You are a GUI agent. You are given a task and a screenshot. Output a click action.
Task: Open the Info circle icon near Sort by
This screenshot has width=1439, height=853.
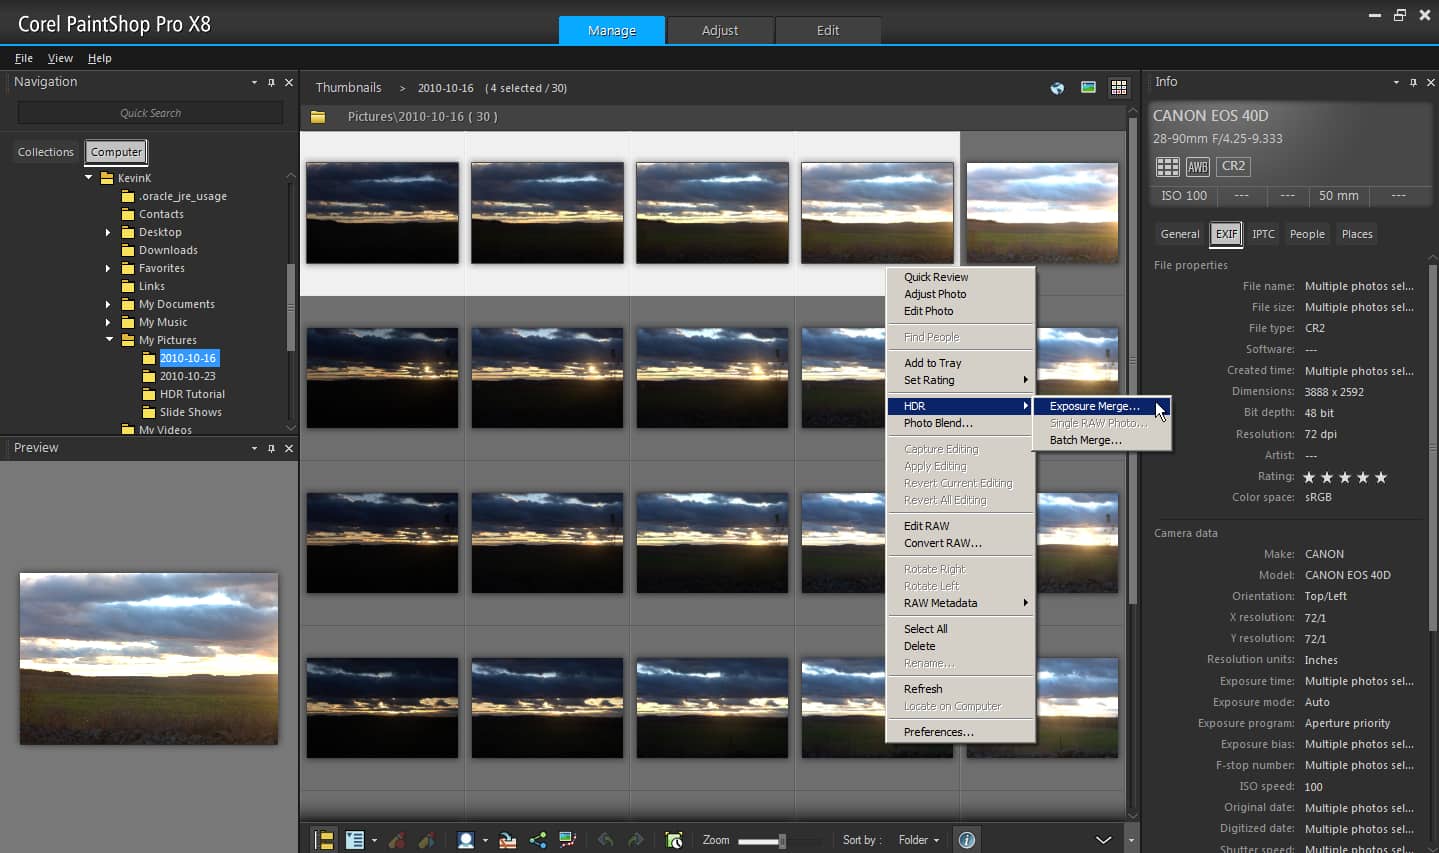pyautogui.click(x=966, y=840)
